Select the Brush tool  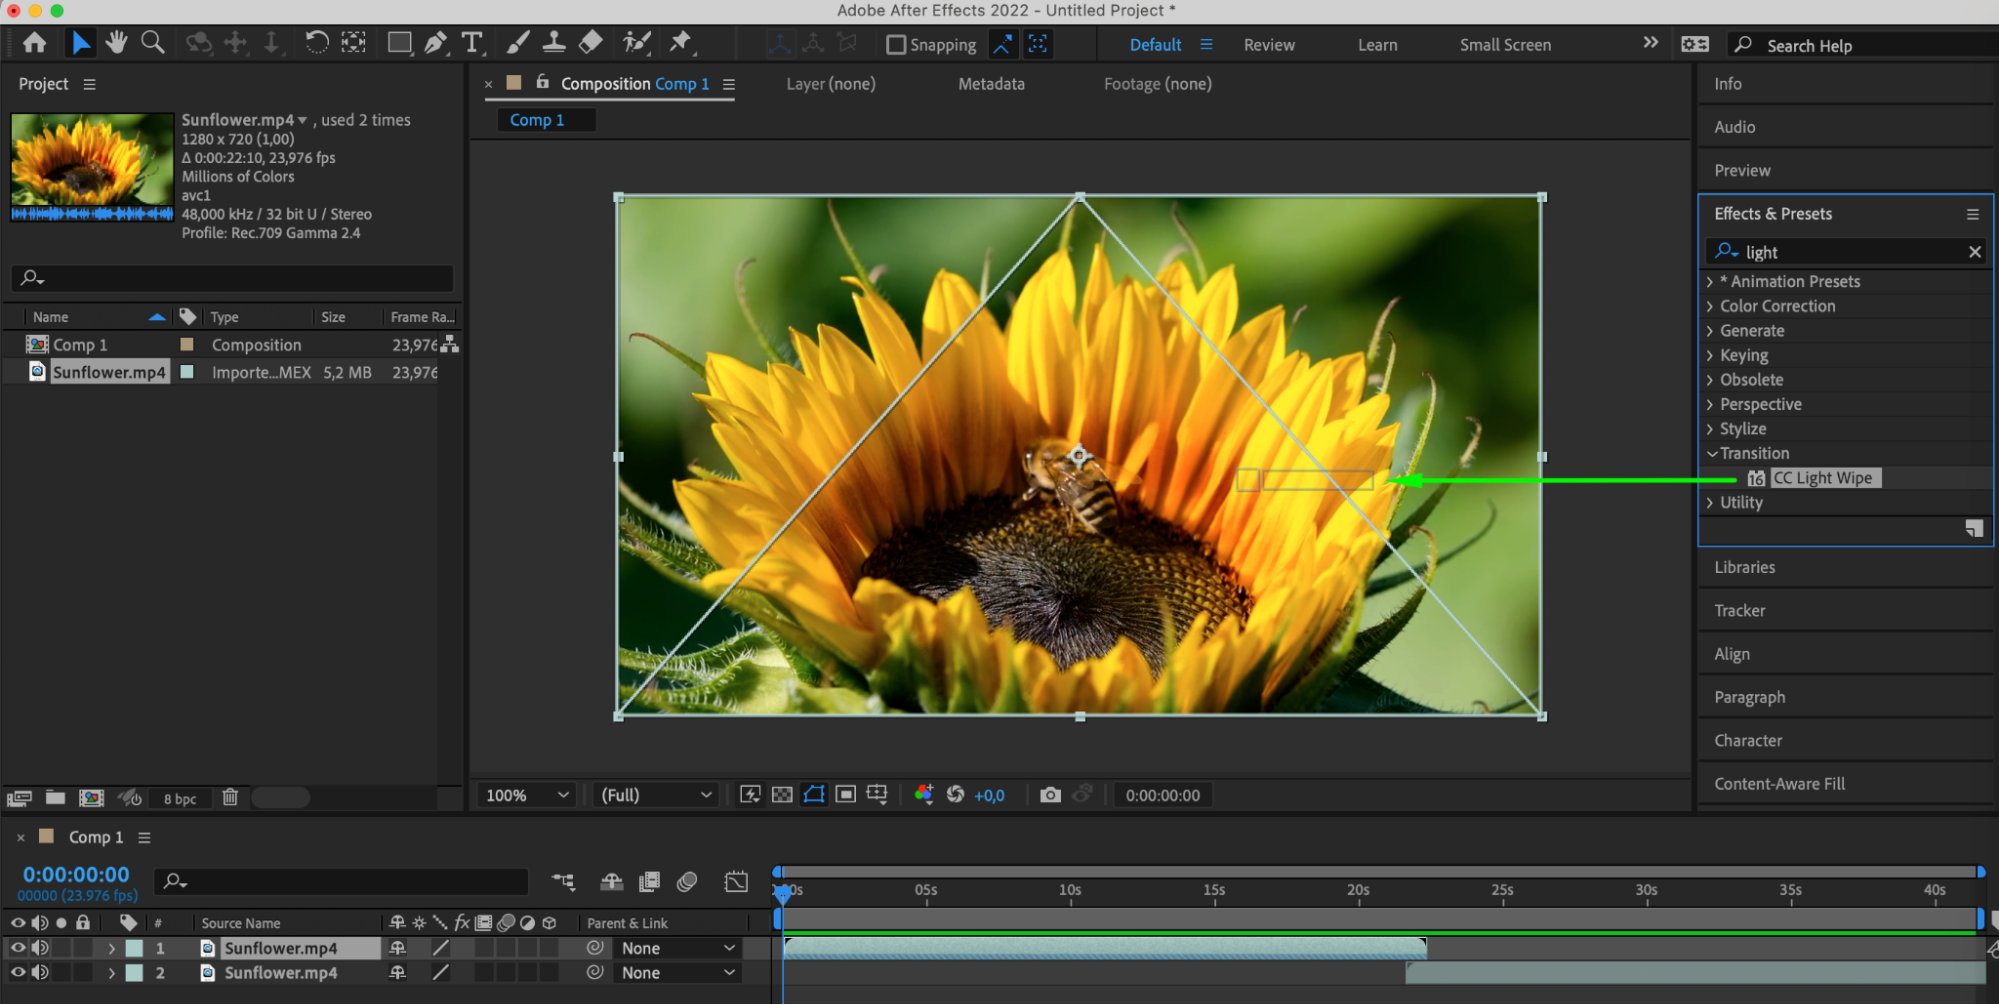(517, 43)
